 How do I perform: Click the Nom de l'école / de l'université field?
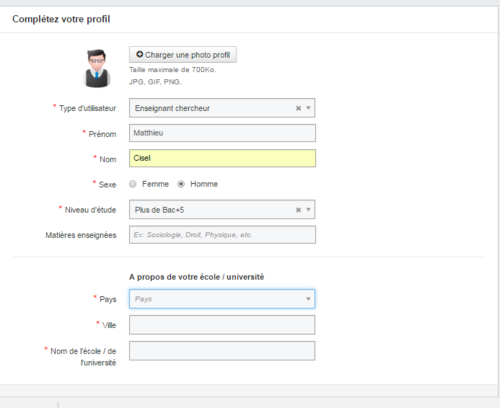point(222,351)
